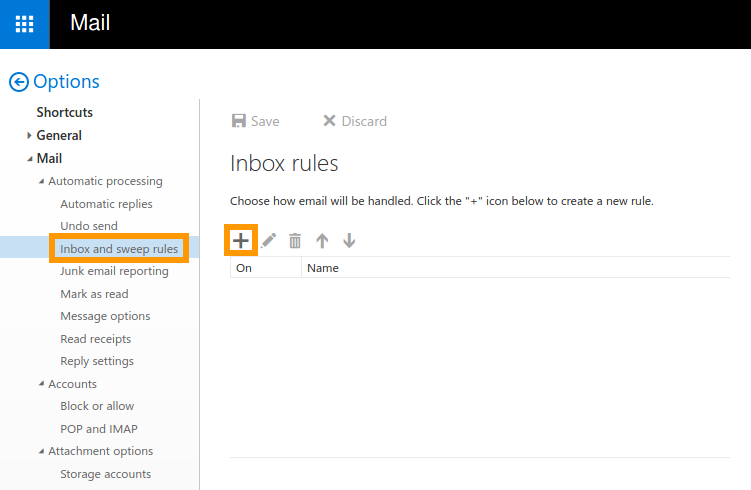Click the Name column header
751x490 pixels.
coord(323,268)
